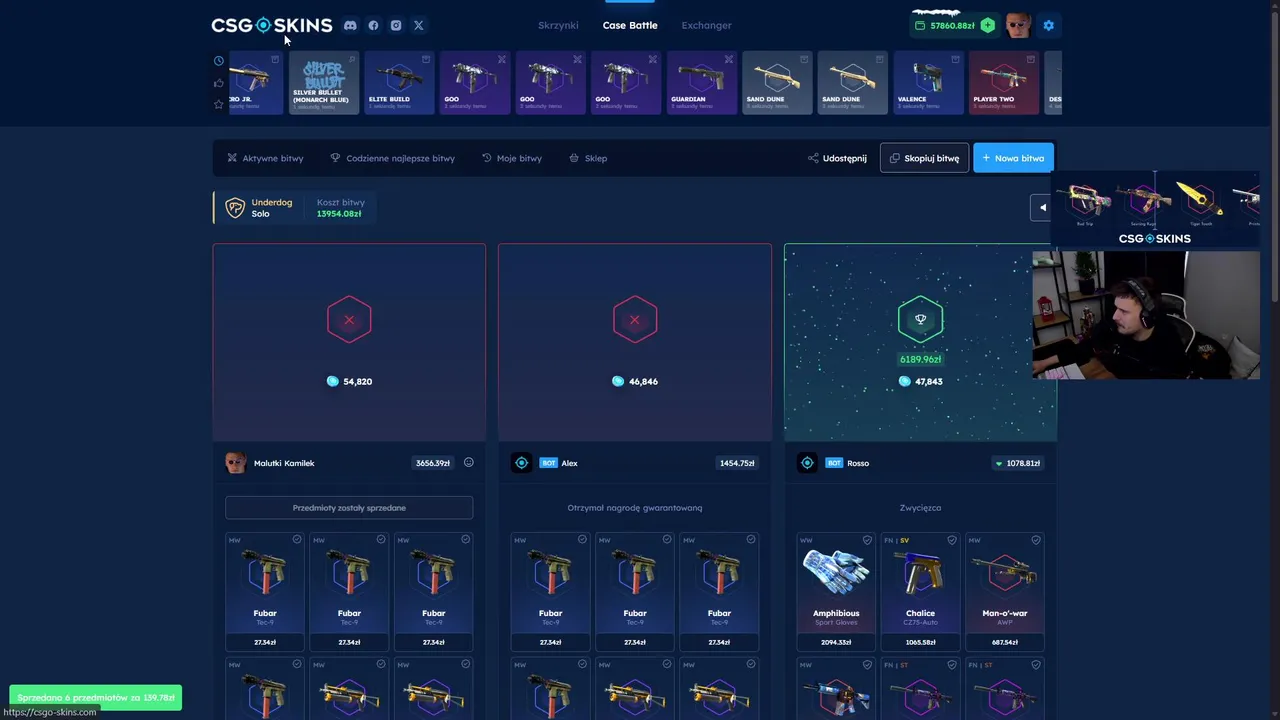The image size is (1280, 720).
Task: Show top drops via the thumbs-up icon
Action: click(x=219, y=83)
